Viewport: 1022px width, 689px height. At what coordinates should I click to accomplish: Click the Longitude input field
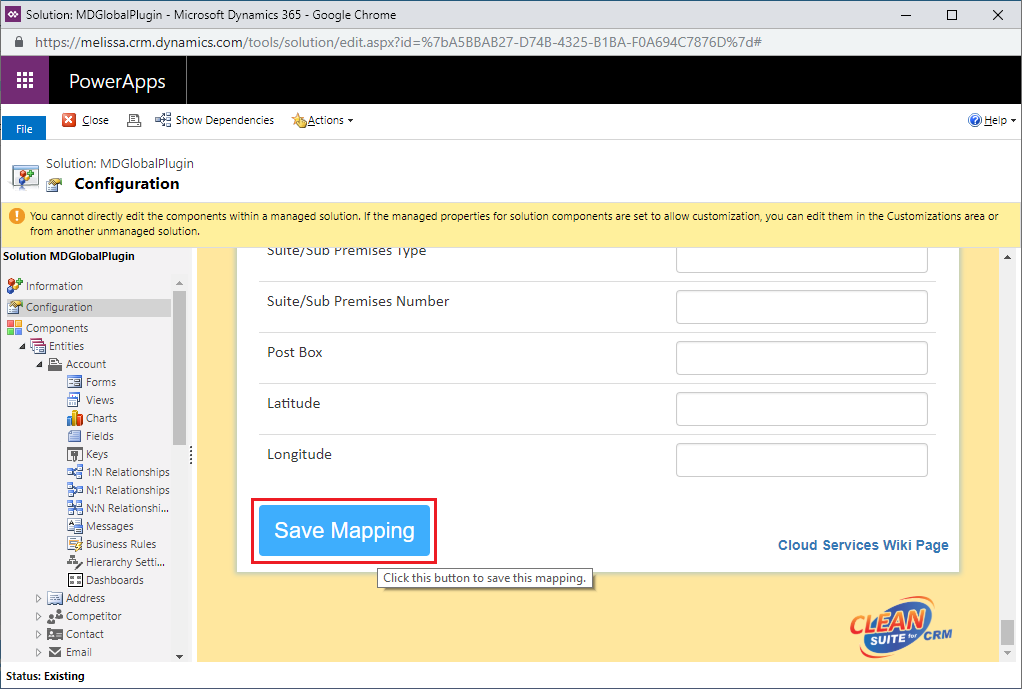click(802, 460)
